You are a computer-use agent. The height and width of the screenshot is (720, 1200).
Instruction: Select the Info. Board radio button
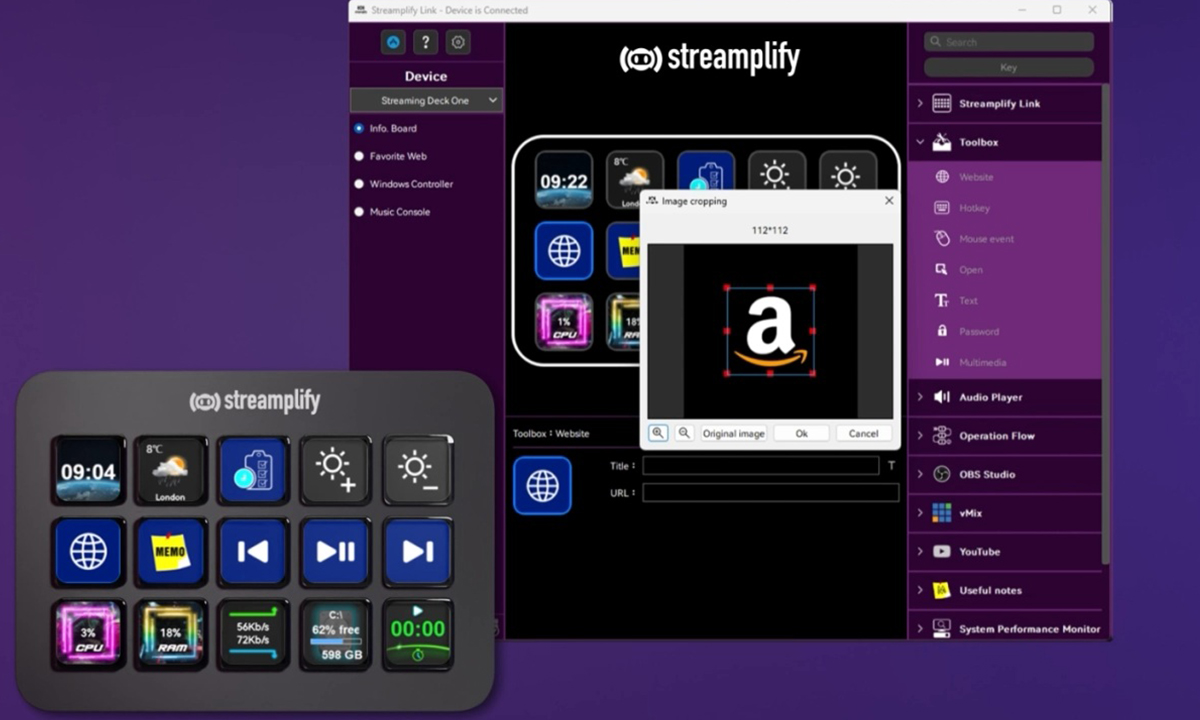[x=359, y=128]
